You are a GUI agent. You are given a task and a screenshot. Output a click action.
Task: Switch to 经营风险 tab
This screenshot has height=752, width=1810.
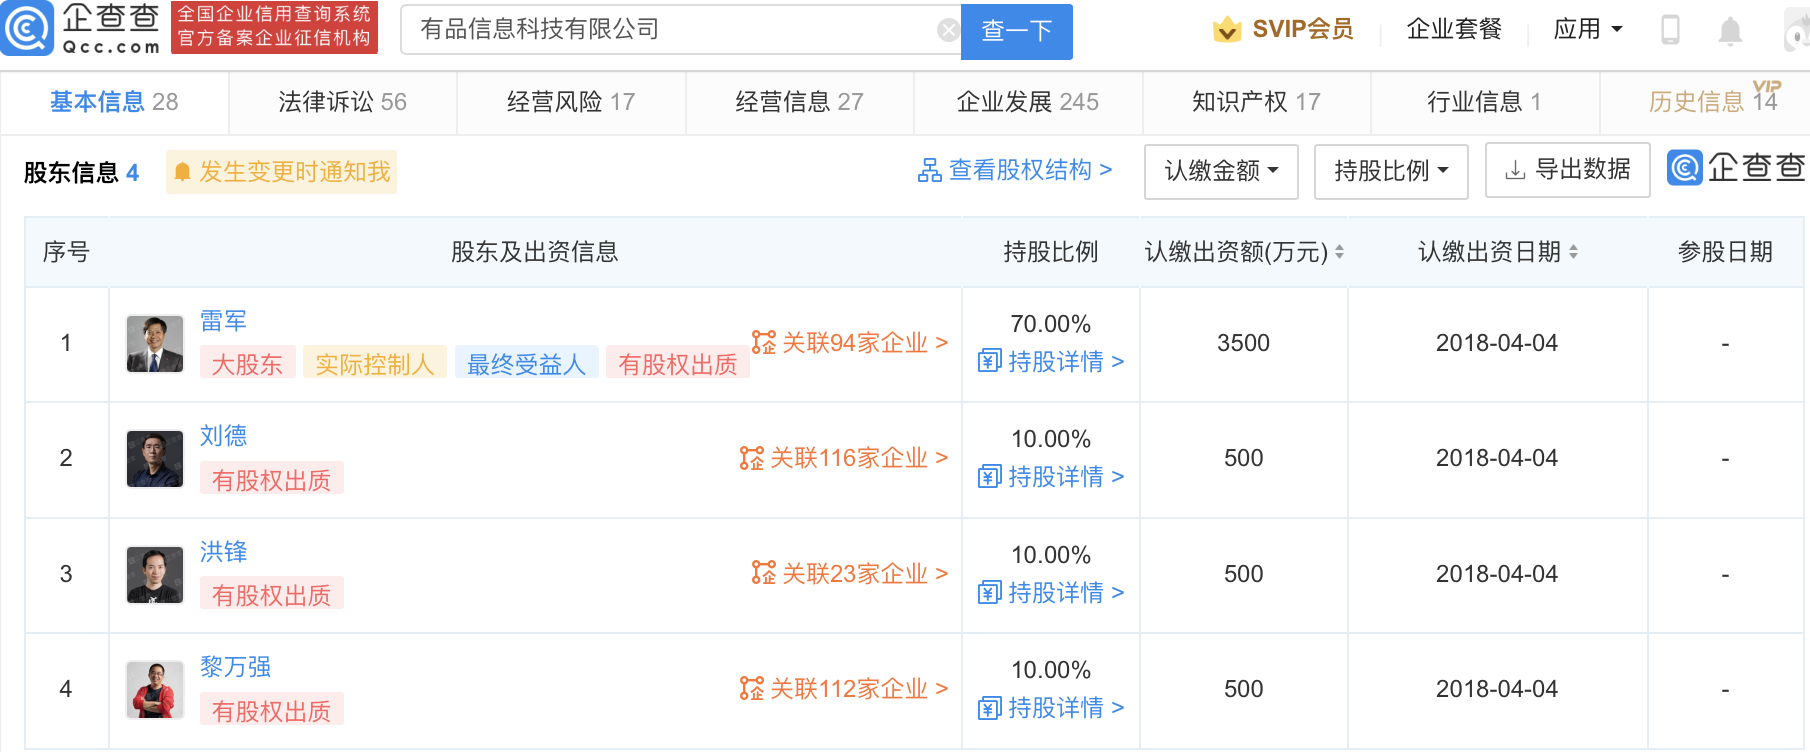pyautogui.click(x=571, y=102)
